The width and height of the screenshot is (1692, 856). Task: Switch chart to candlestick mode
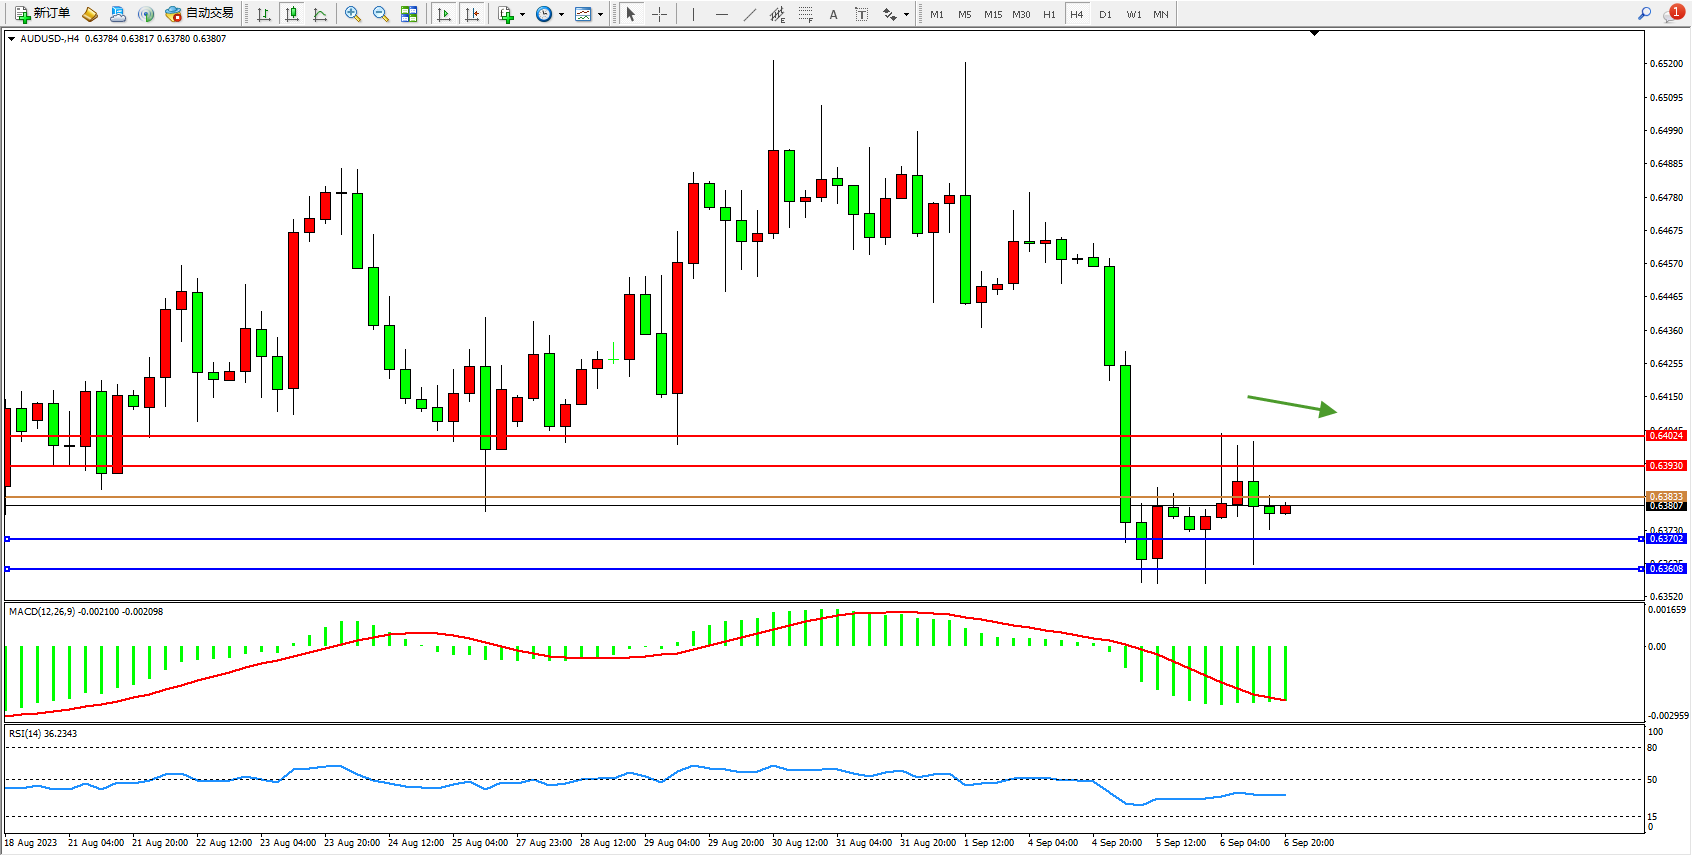click(292, 14)
